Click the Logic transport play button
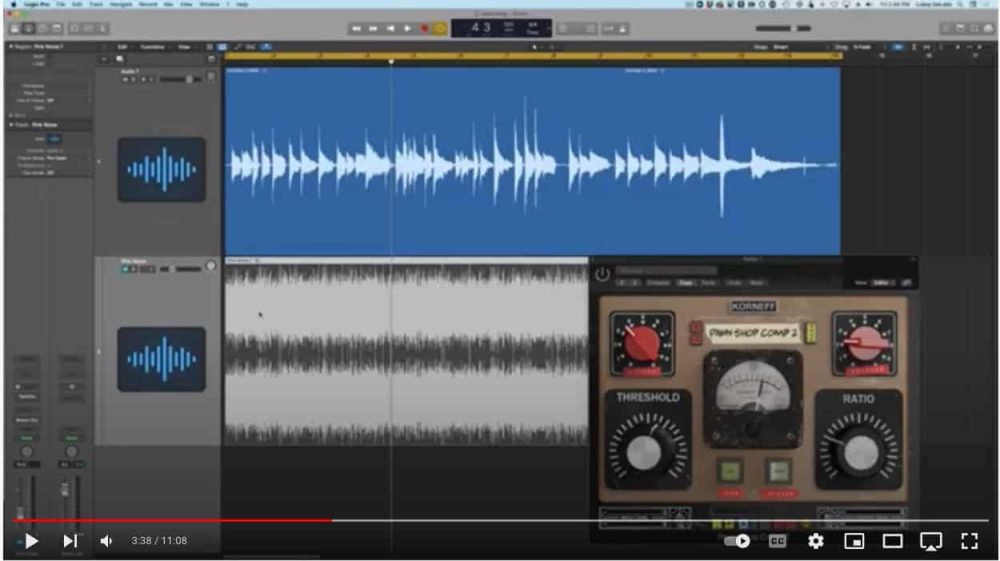1000x561 pixels. click(x=408, y=29)
